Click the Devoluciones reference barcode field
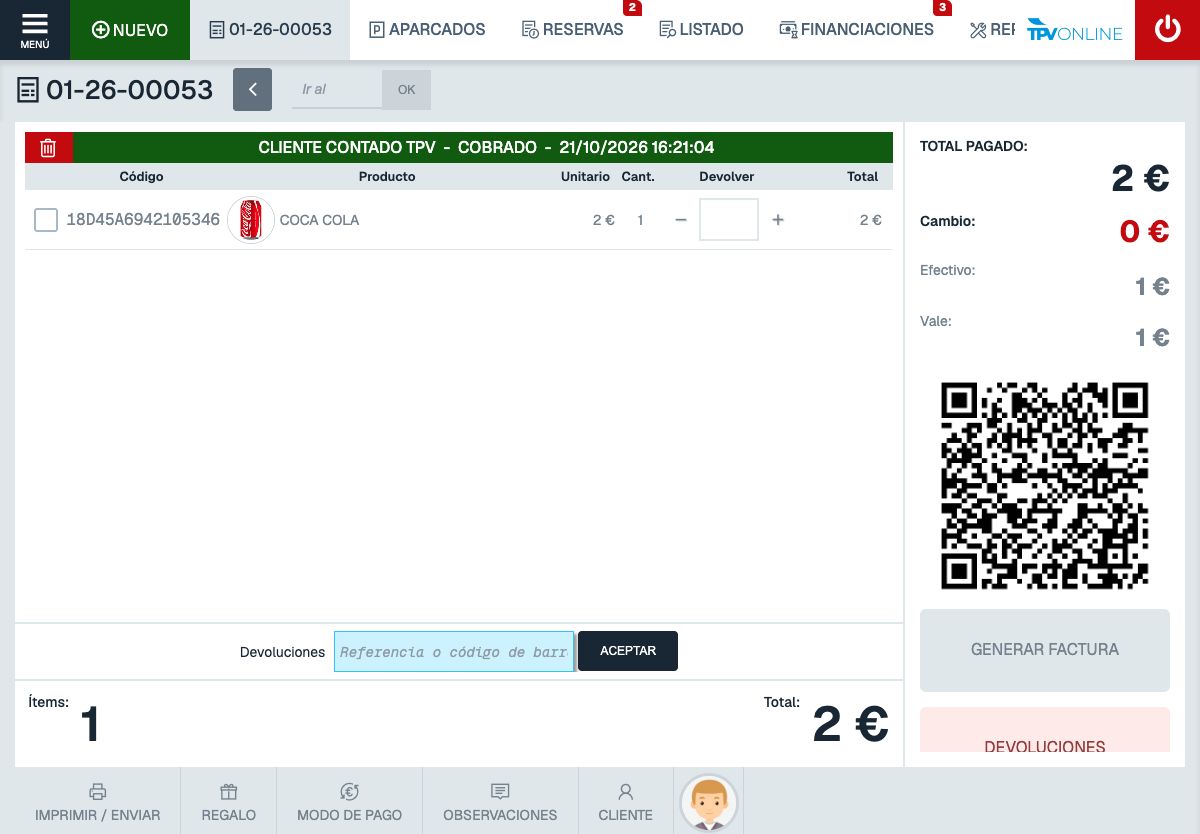Image resolution: width=1200 pixels, height=834 pixels. point(454,651)
